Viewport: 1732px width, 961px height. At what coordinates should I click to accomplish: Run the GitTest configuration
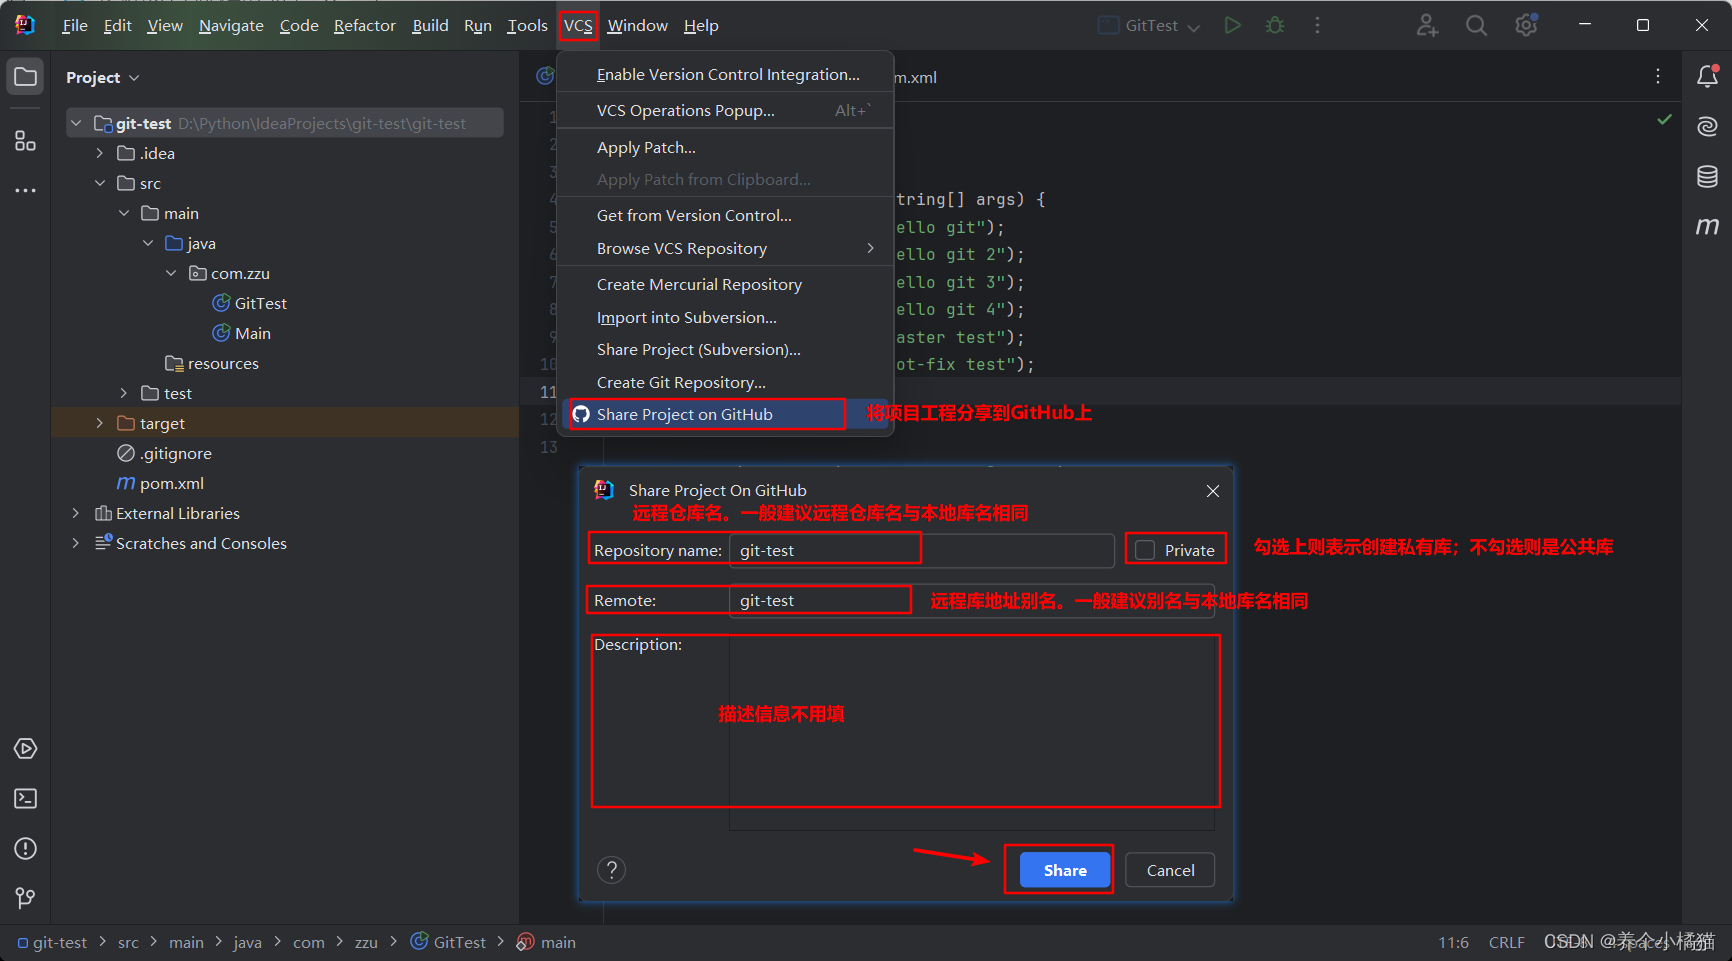pos(1233,25)
